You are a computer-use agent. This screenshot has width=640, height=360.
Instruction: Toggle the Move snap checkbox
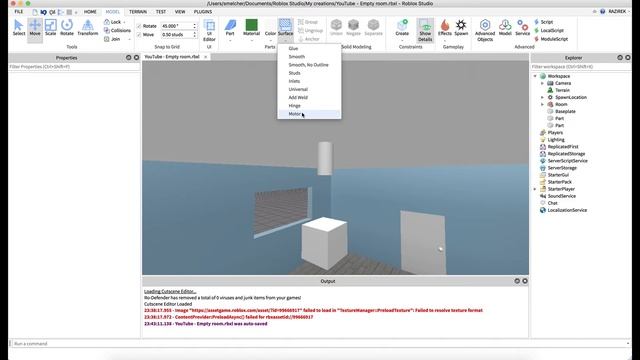click(x=139, y=35)
